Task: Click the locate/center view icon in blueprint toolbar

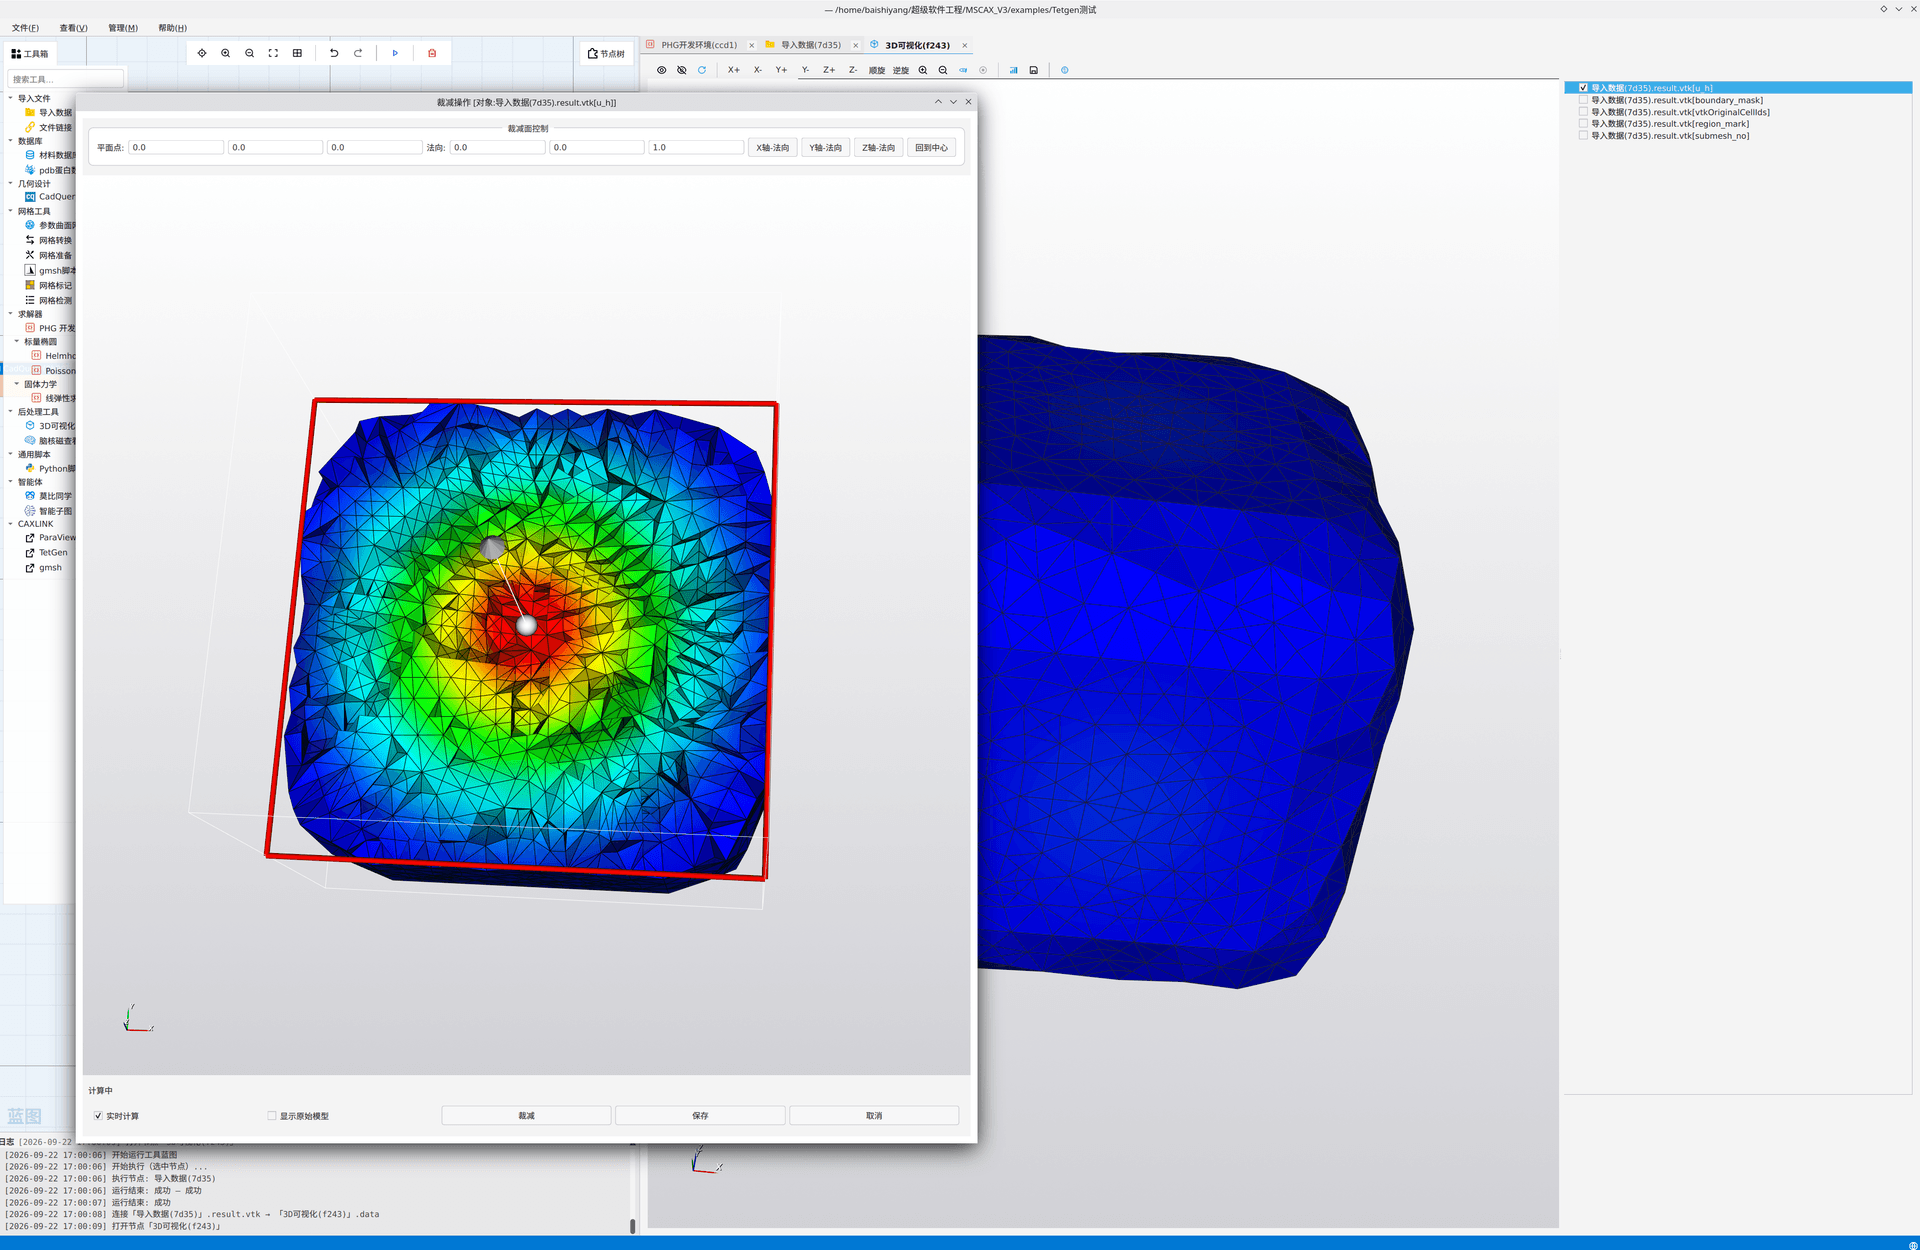Action: pyautogui.click(x=202, y=53)
